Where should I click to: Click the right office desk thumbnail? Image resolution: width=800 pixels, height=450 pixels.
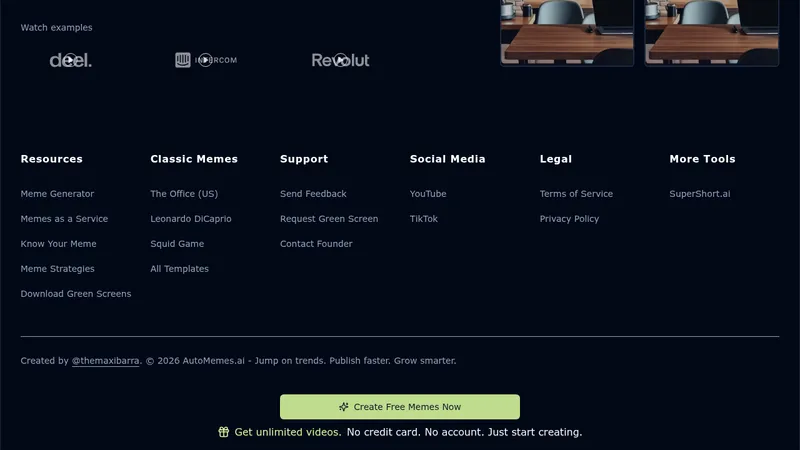[x=712, y=33]
